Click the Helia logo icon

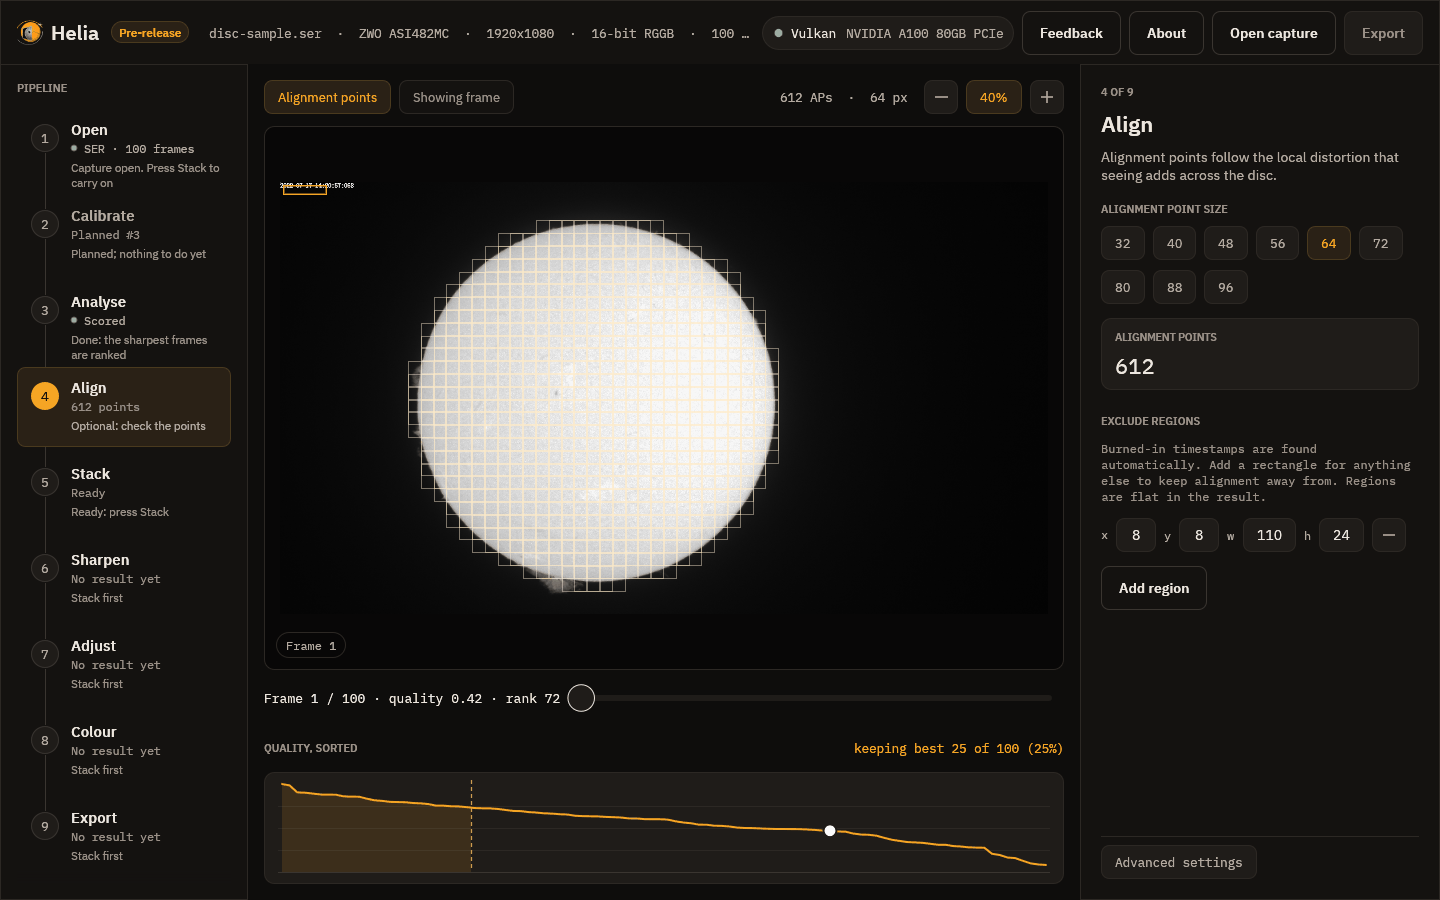pyautogui.click(x=30, y=33)
